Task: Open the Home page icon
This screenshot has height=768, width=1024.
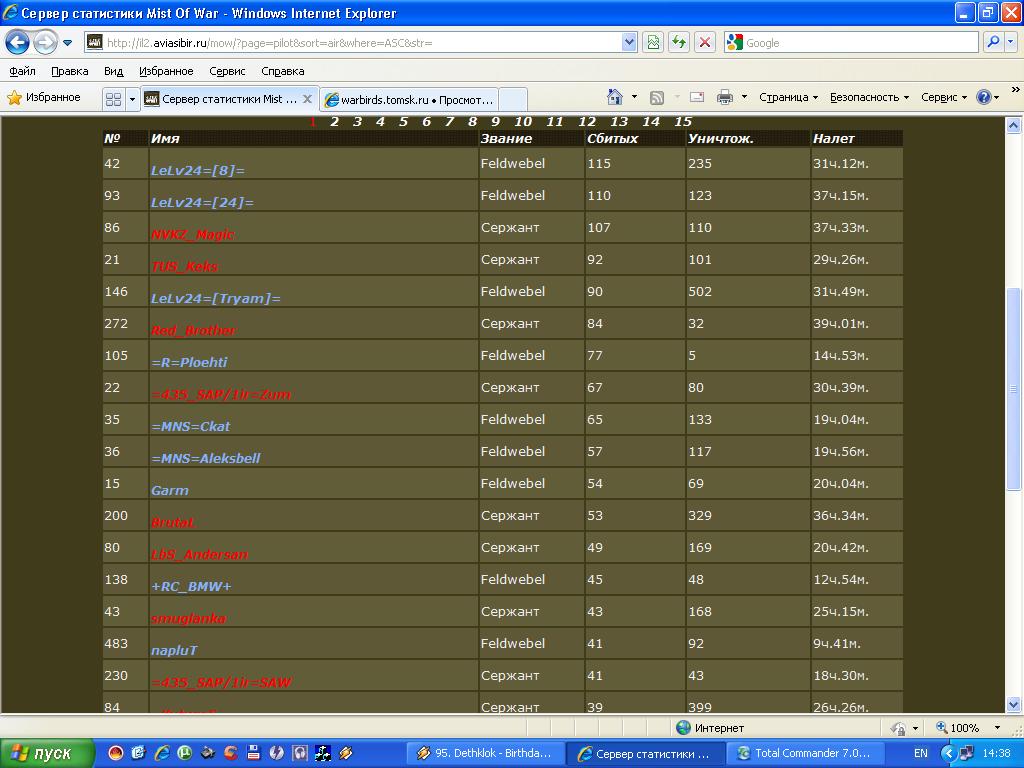Action: 616,97
